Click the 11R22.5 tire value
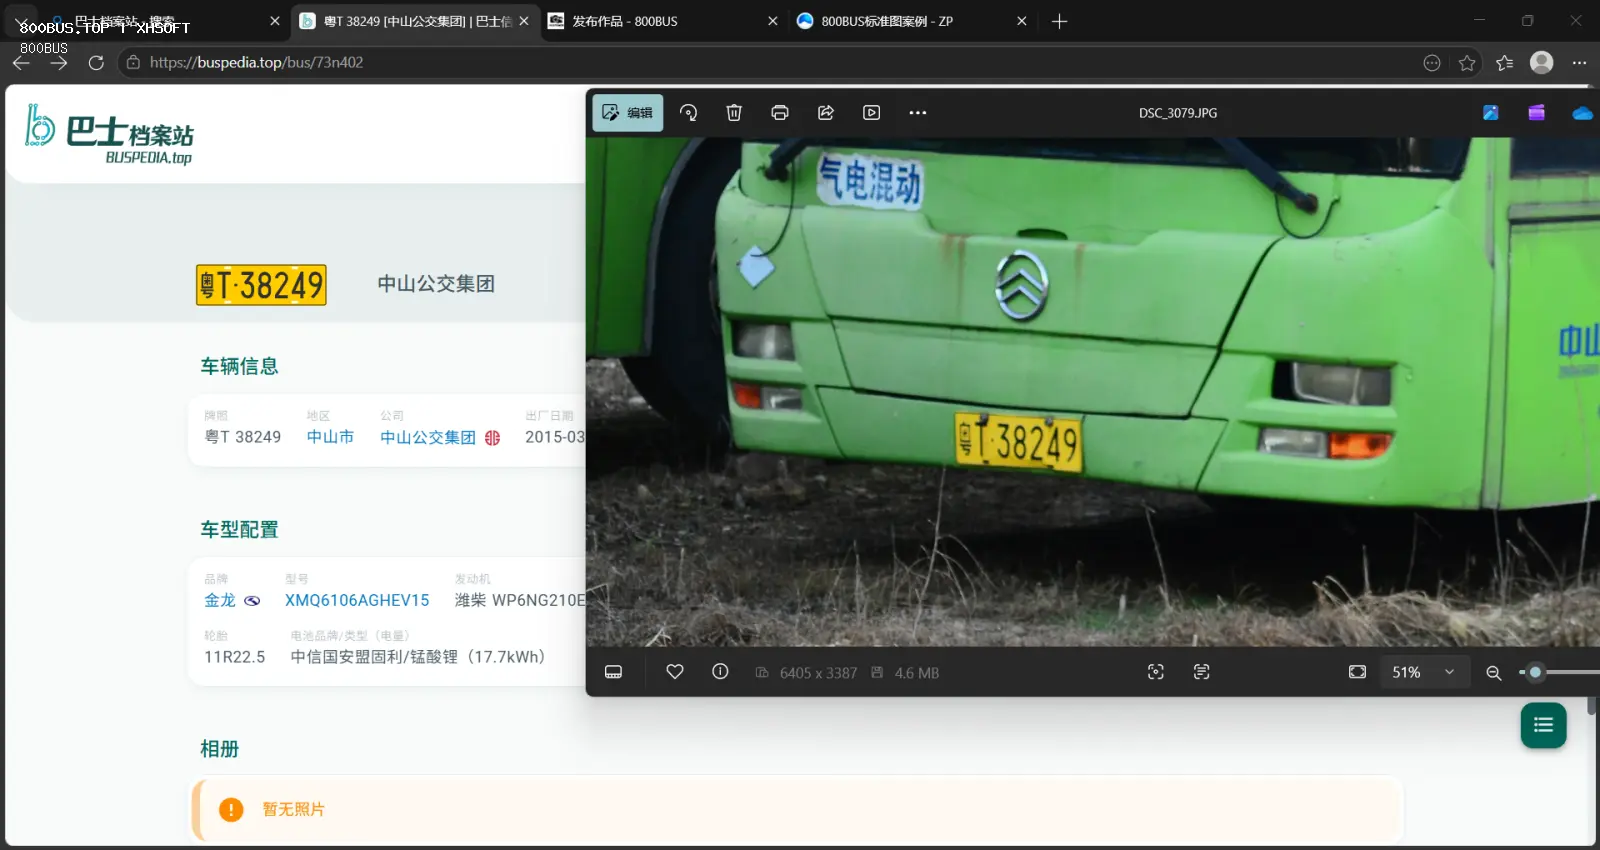This screenshot has height=850, width=1600. 235,657
